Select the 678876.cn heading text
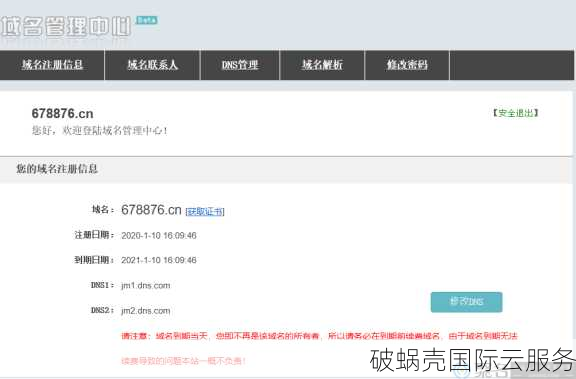The width and height of the screenshot is (576, 379). pyautogui.click(x=62, y=113)
